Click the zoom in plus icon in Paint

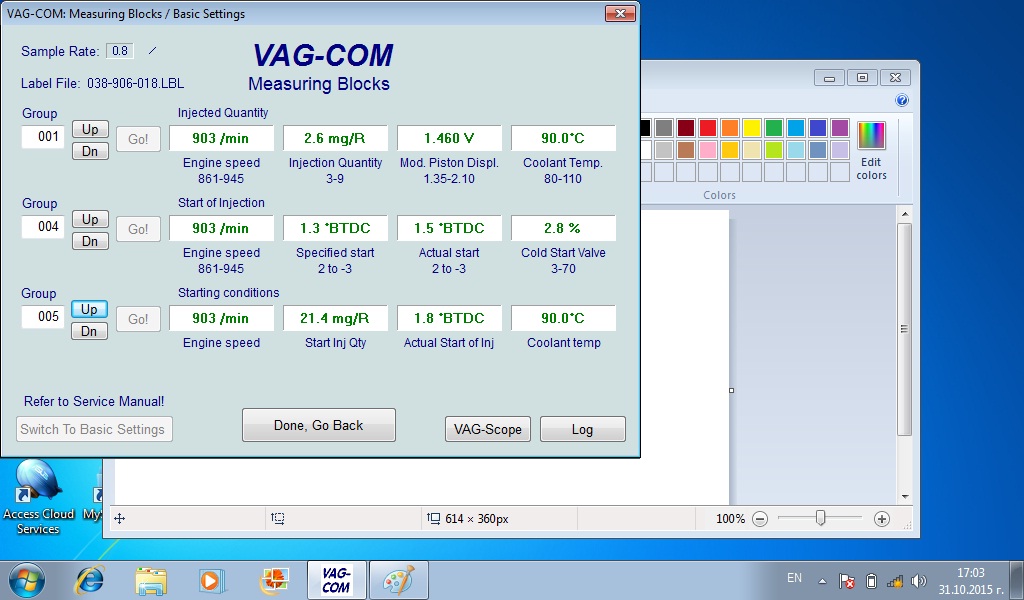coord(881,519)
